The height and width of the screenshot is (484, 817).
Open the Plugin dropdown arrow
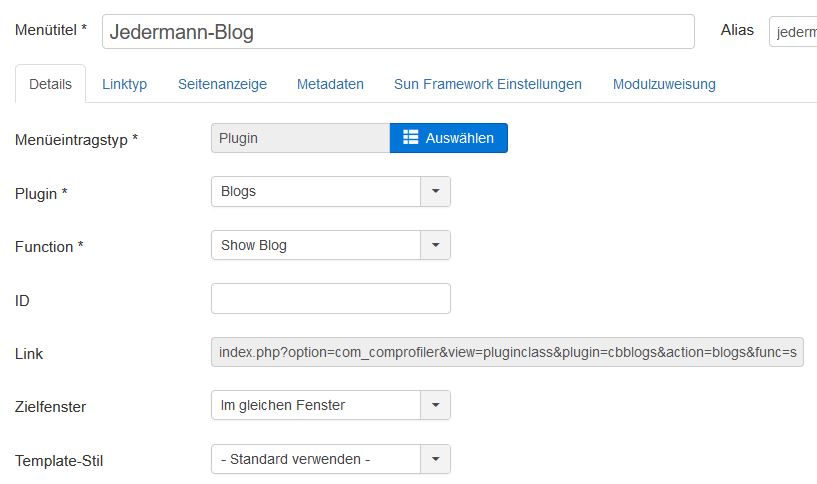436,191
